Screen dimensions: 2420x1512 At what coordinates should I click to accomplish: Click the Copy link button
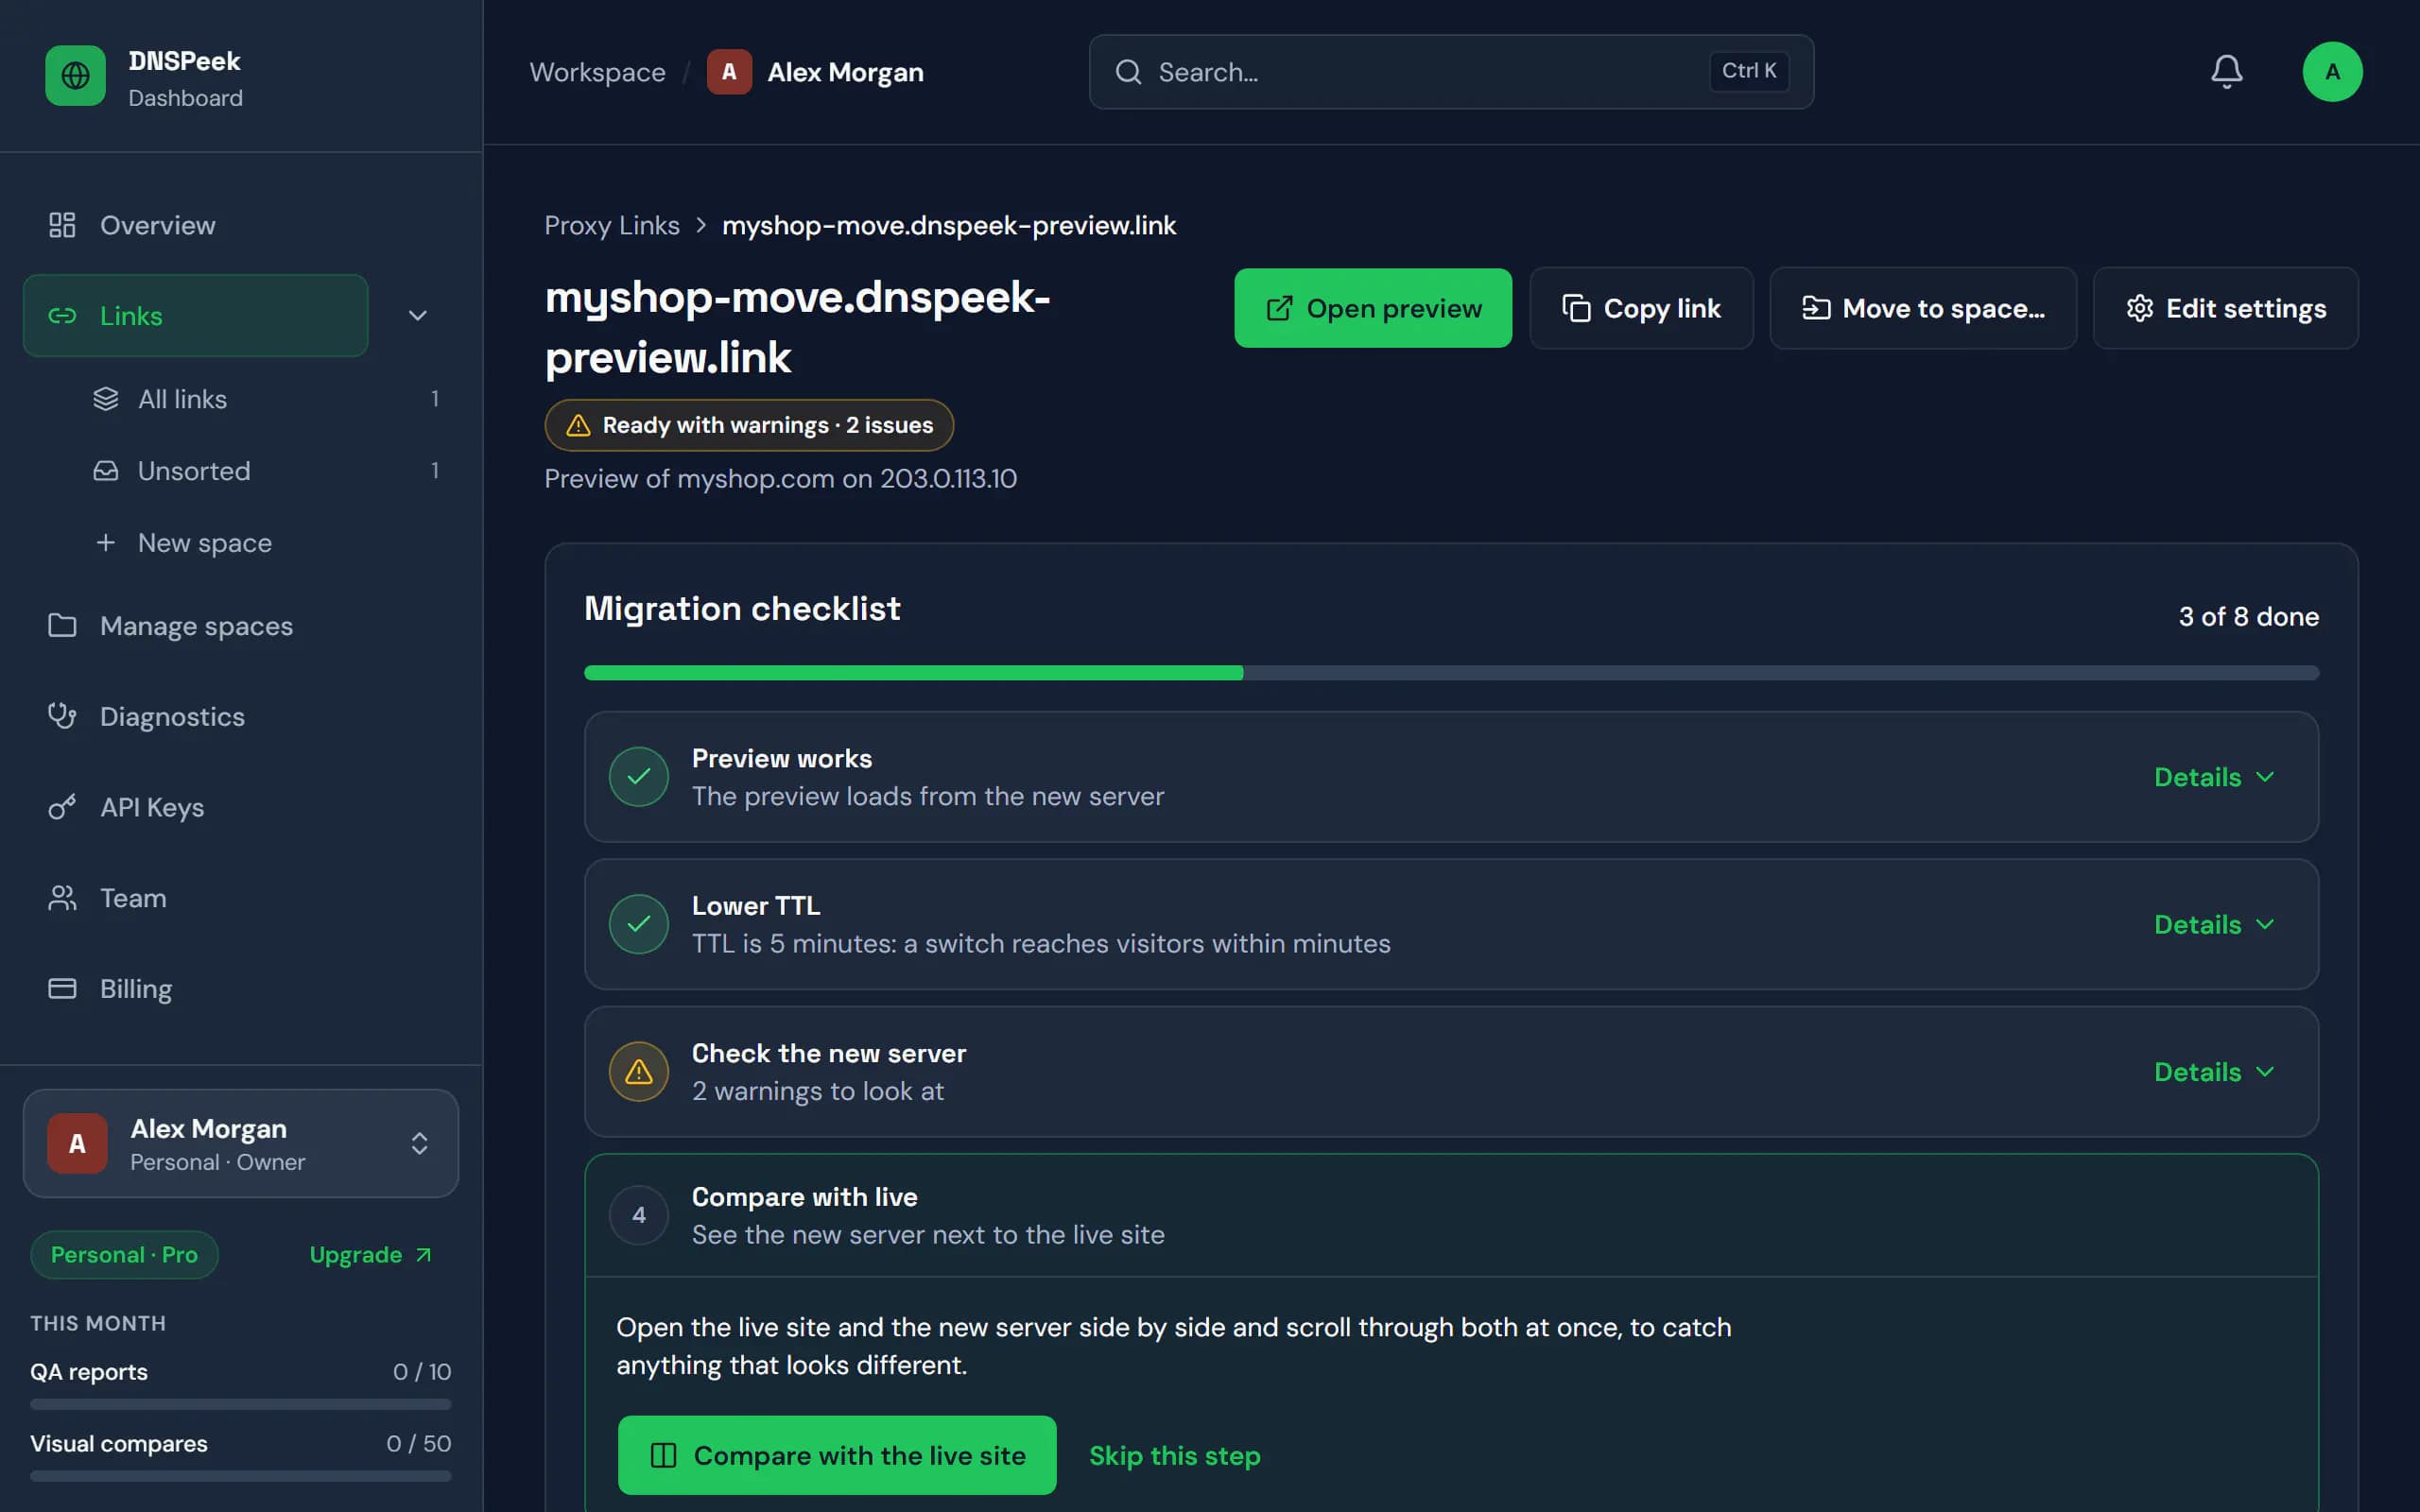[x=1641, y=308]
